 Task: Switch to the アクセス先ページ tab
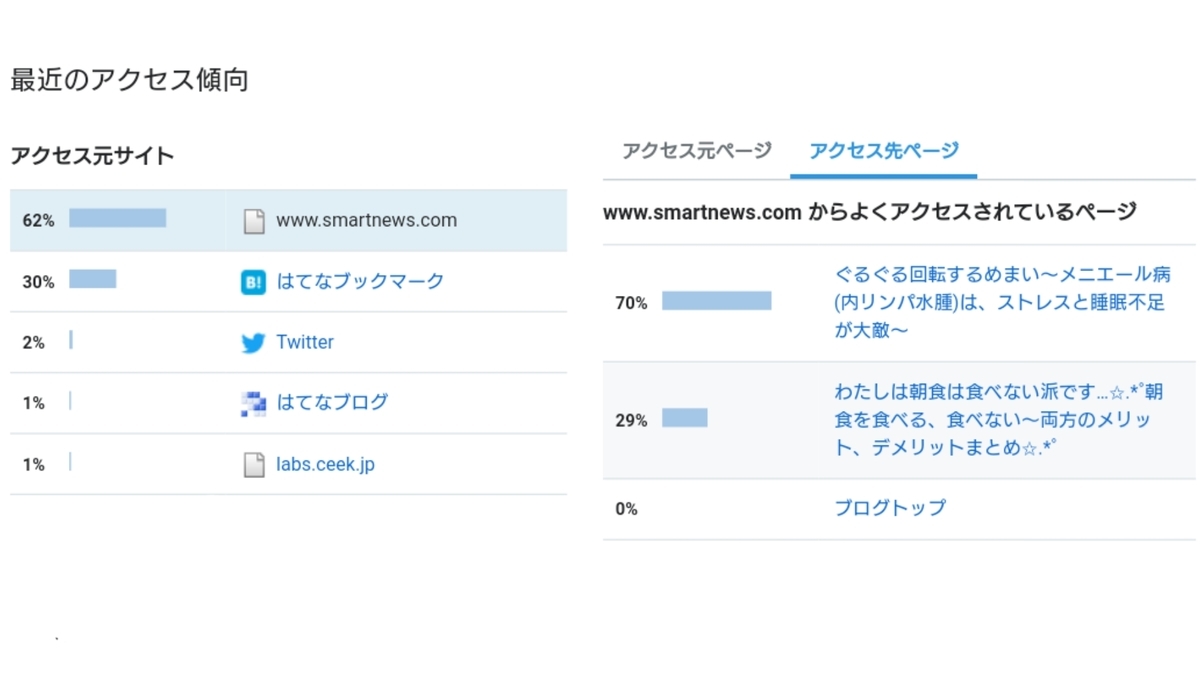(884, 151)
